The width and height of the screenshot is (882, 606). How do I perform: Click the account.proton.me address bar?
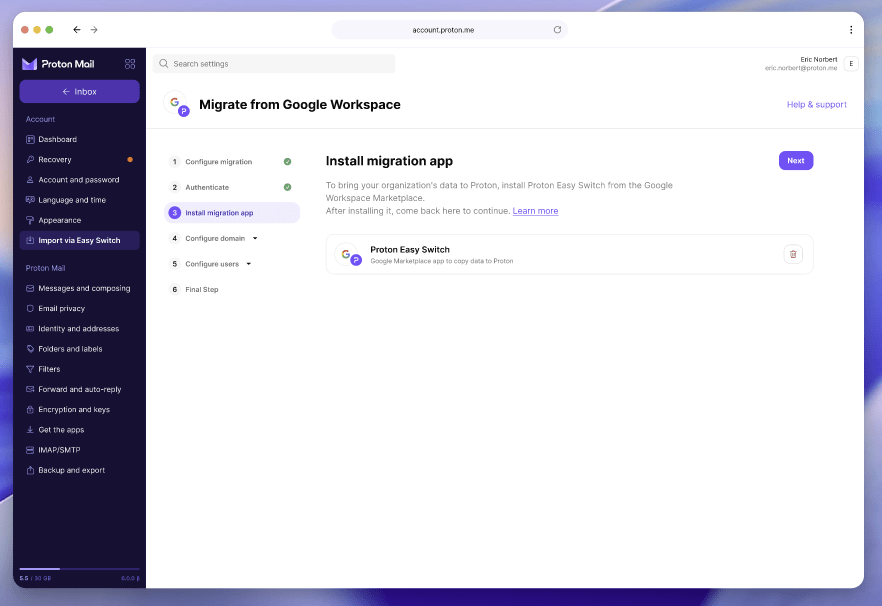[x=449, y=30]
